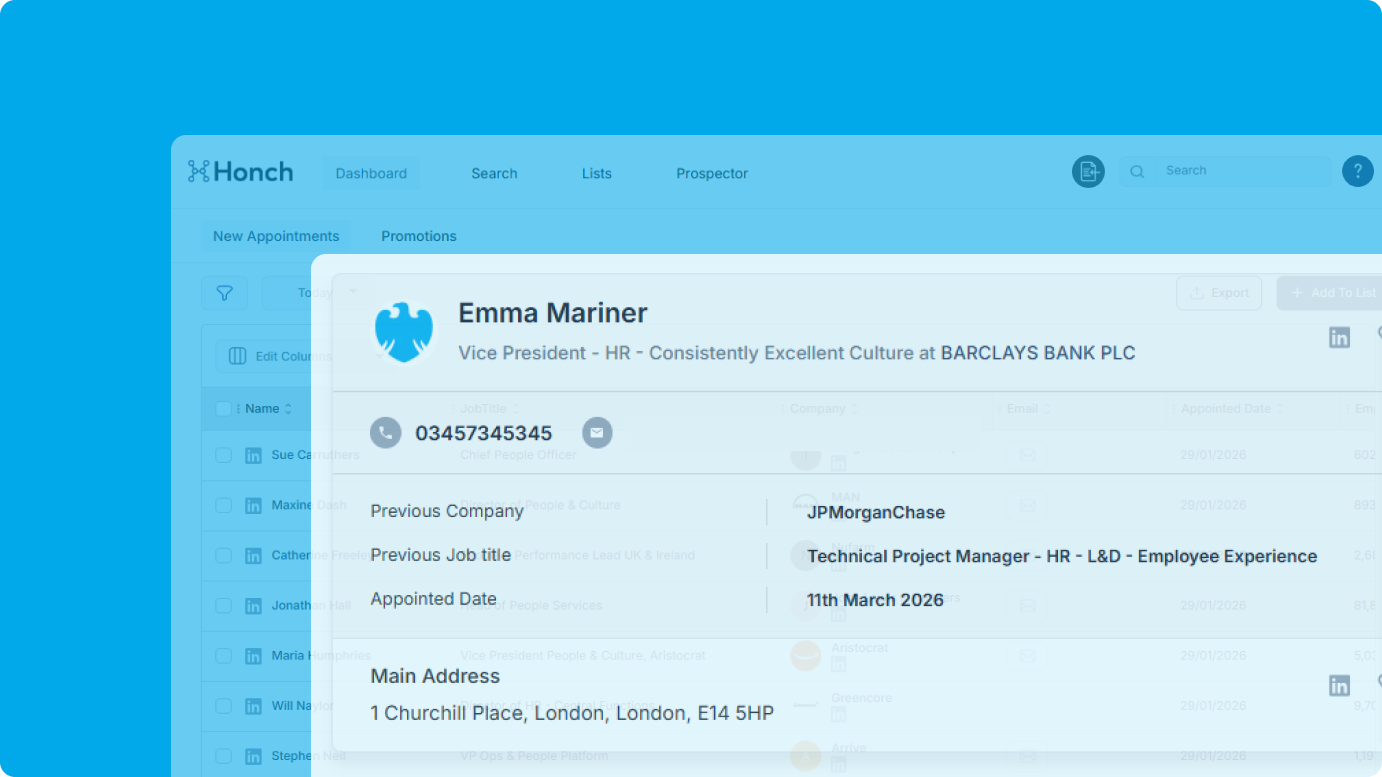1382x777 pixels.
Task: Click the Greencore company cell
Action: point(861,698)
